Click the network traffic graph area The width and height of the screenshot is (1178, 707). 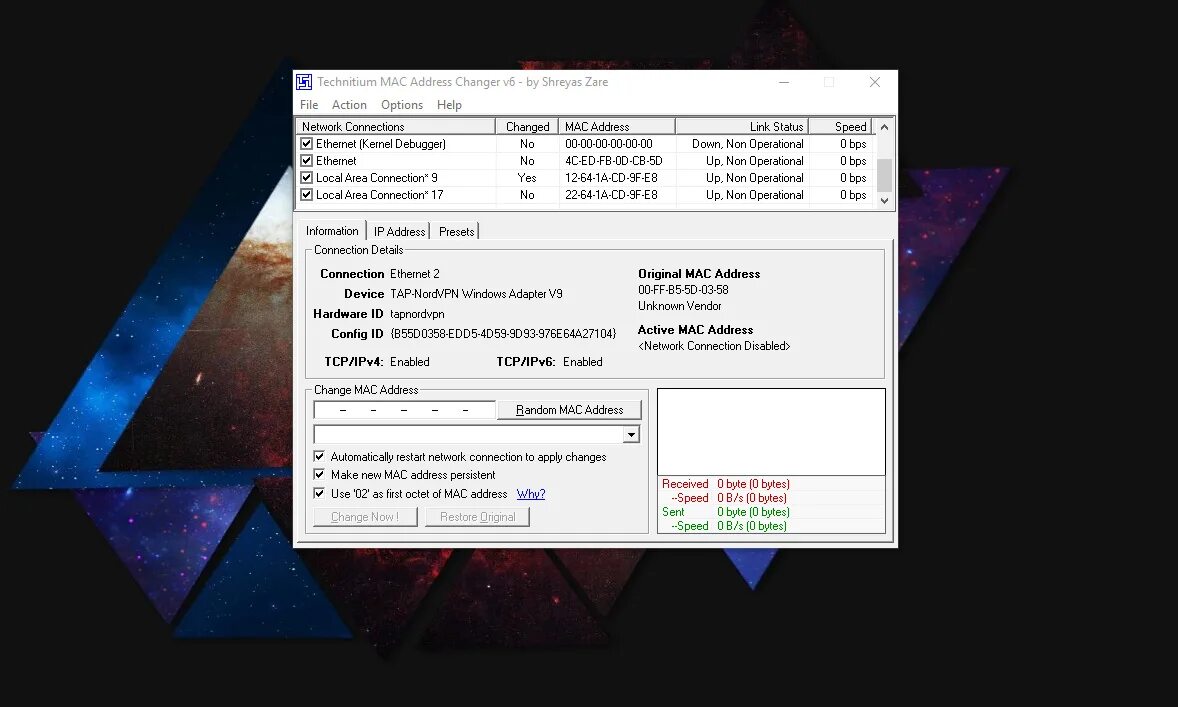tap(772, 432)
